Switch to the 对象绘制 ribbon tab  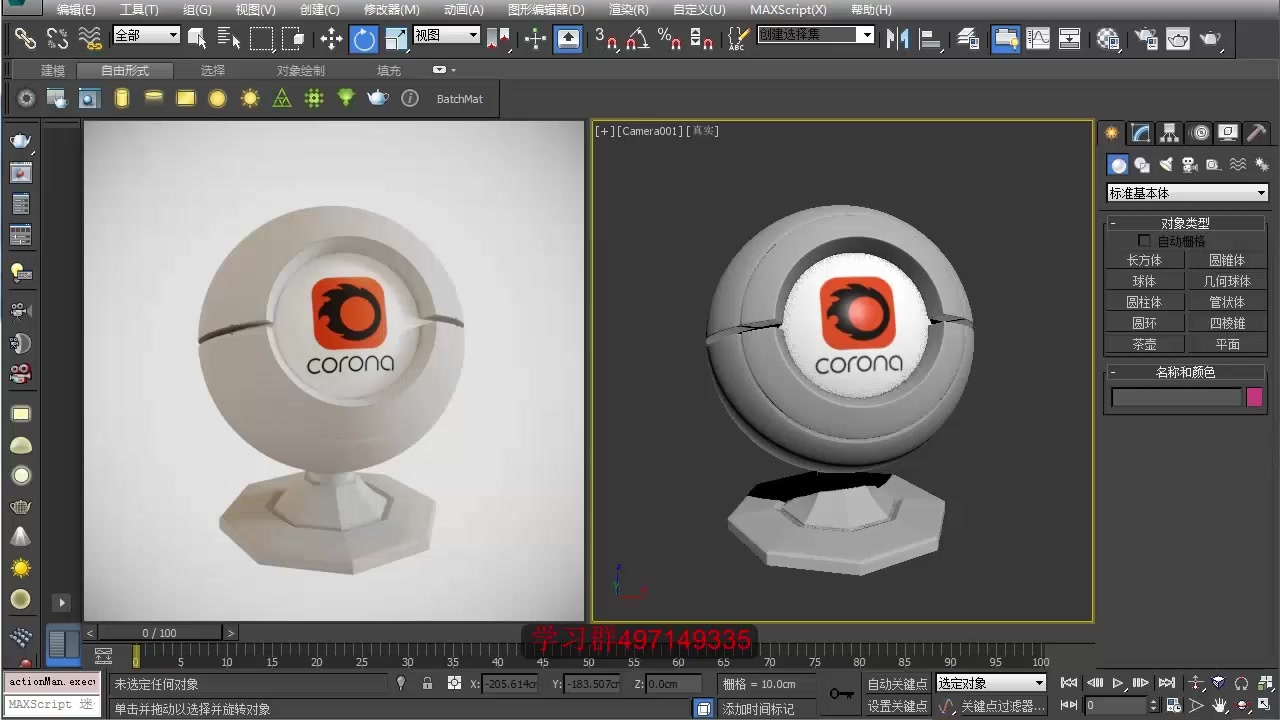(x=300, y=71)
